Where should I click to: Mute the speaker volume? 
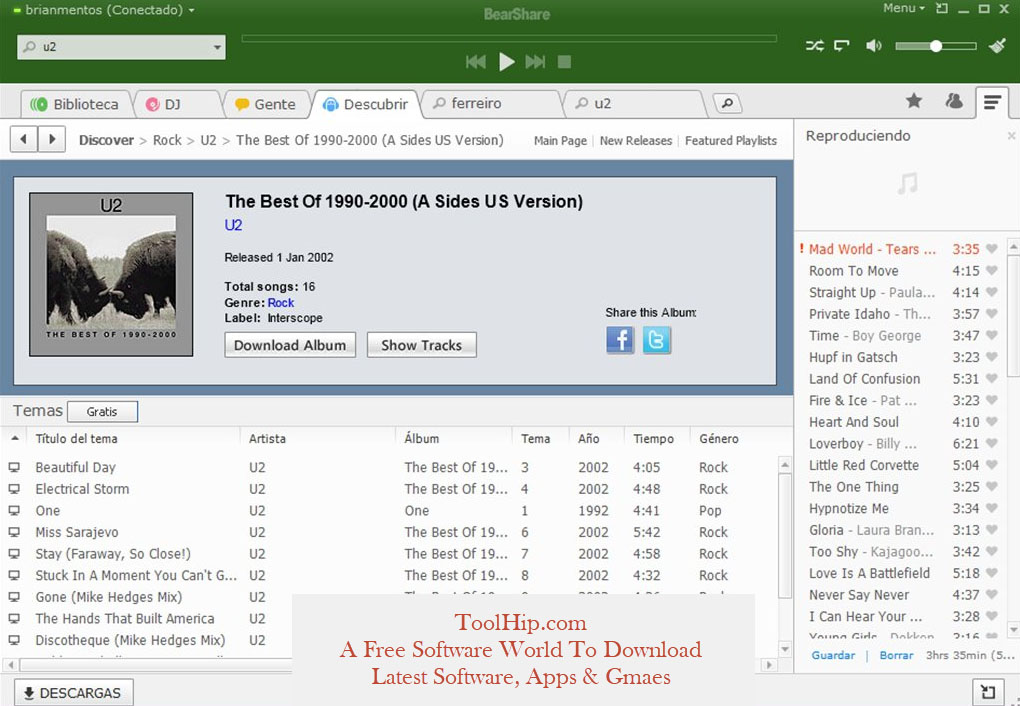click(873, 46)
